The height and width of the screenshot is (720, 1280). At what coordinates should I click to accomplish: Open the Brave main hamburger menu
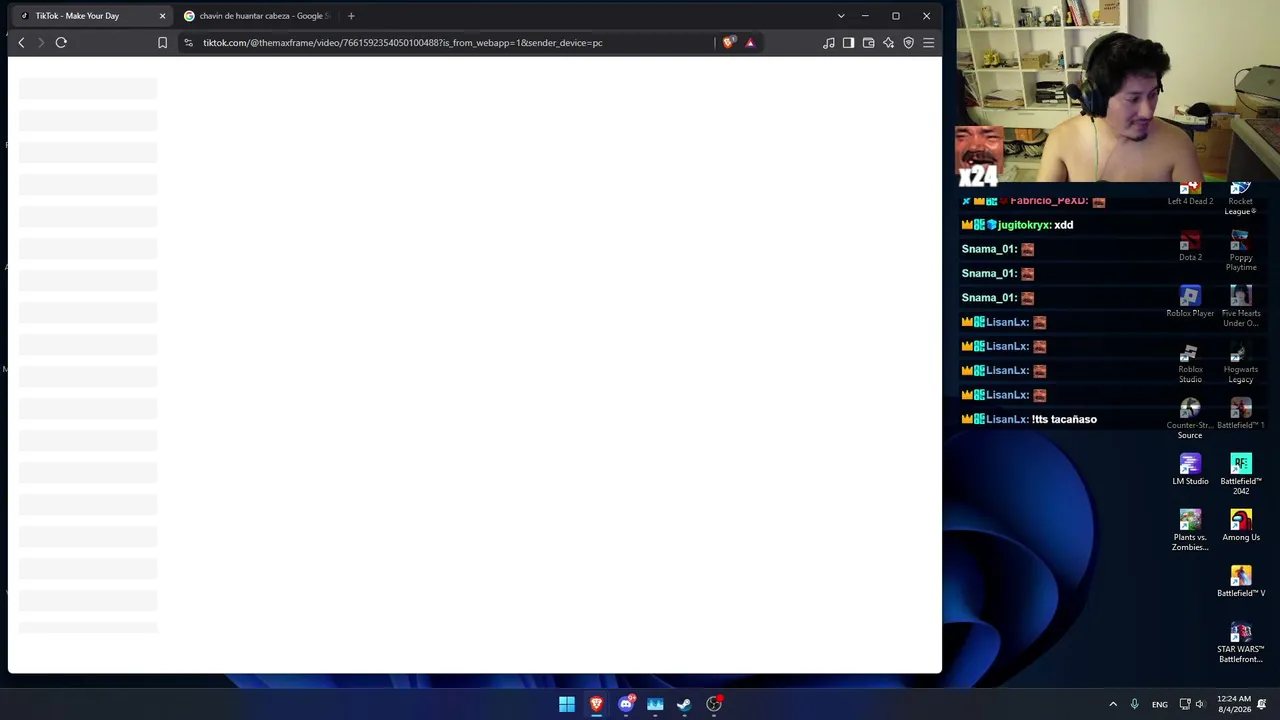pos(928,43)
